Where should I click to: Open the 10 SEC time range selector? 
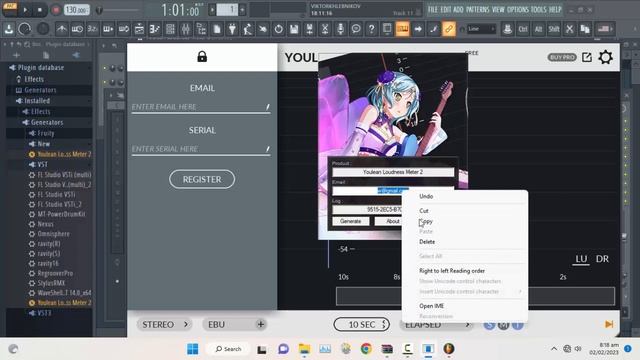(362, 324)
